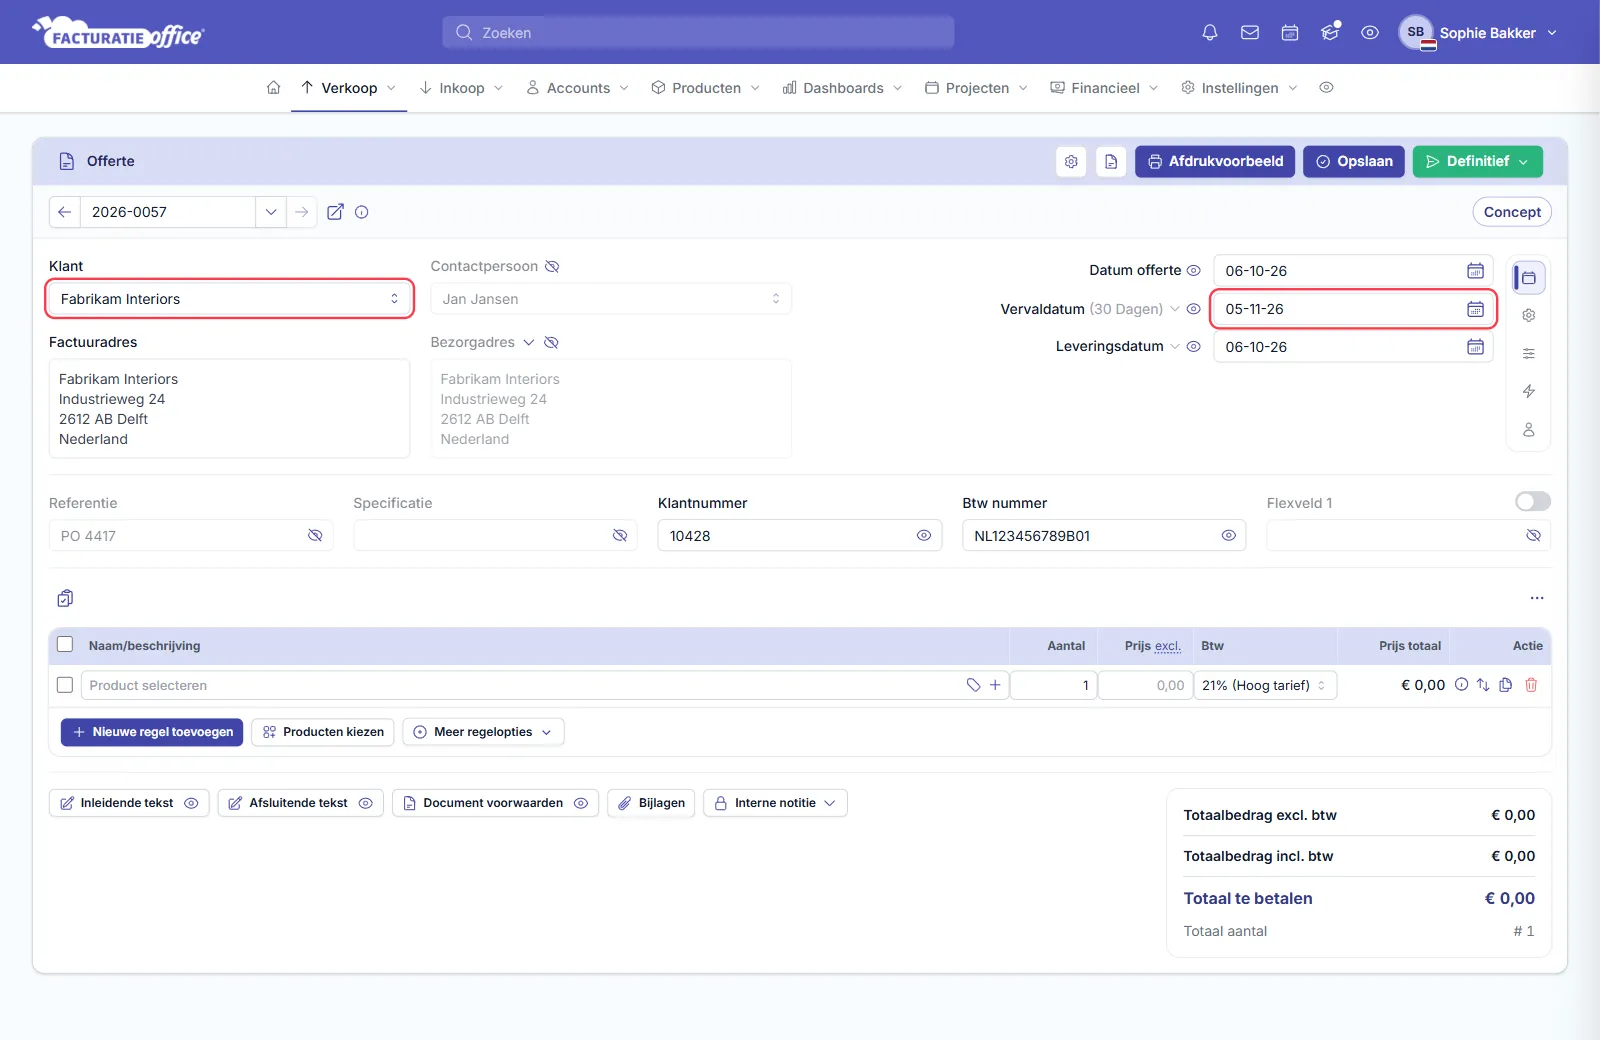Open the tag icon in product line
This screenshot has width=1600, height=1040.
click(973, 685)
